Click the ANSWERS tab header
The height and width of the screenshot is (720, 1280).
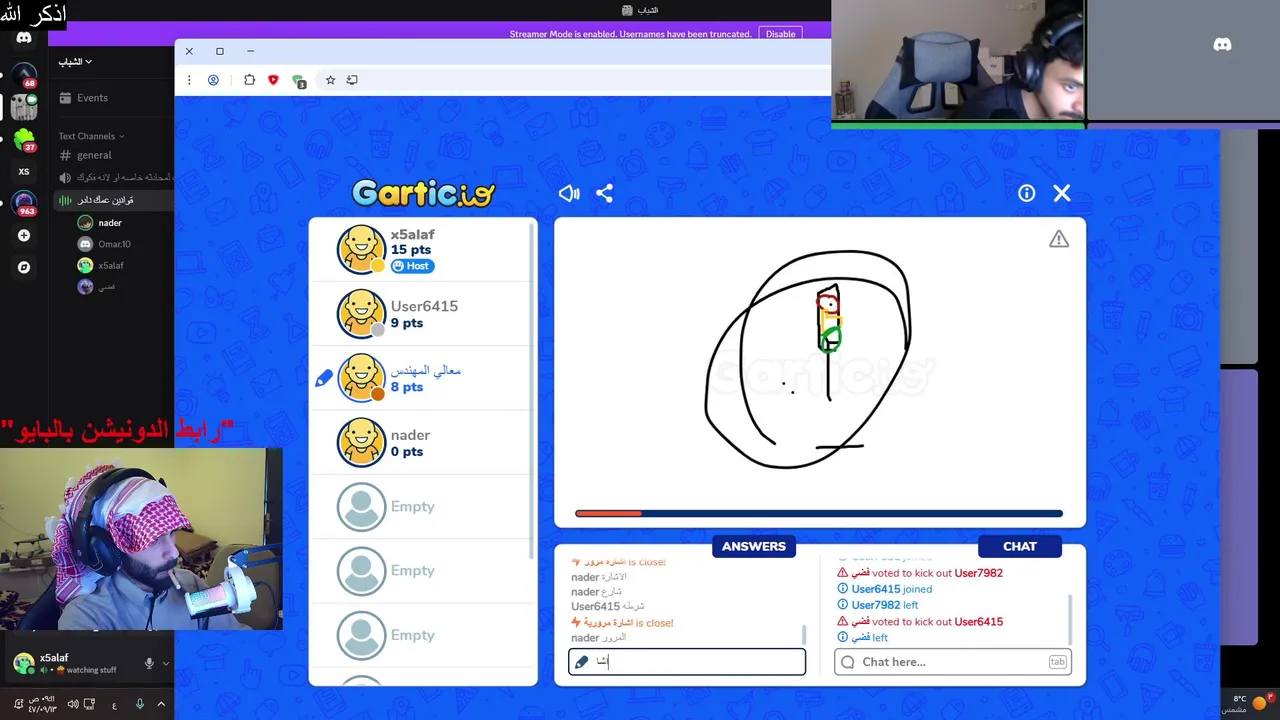click(x=754, y=546)
